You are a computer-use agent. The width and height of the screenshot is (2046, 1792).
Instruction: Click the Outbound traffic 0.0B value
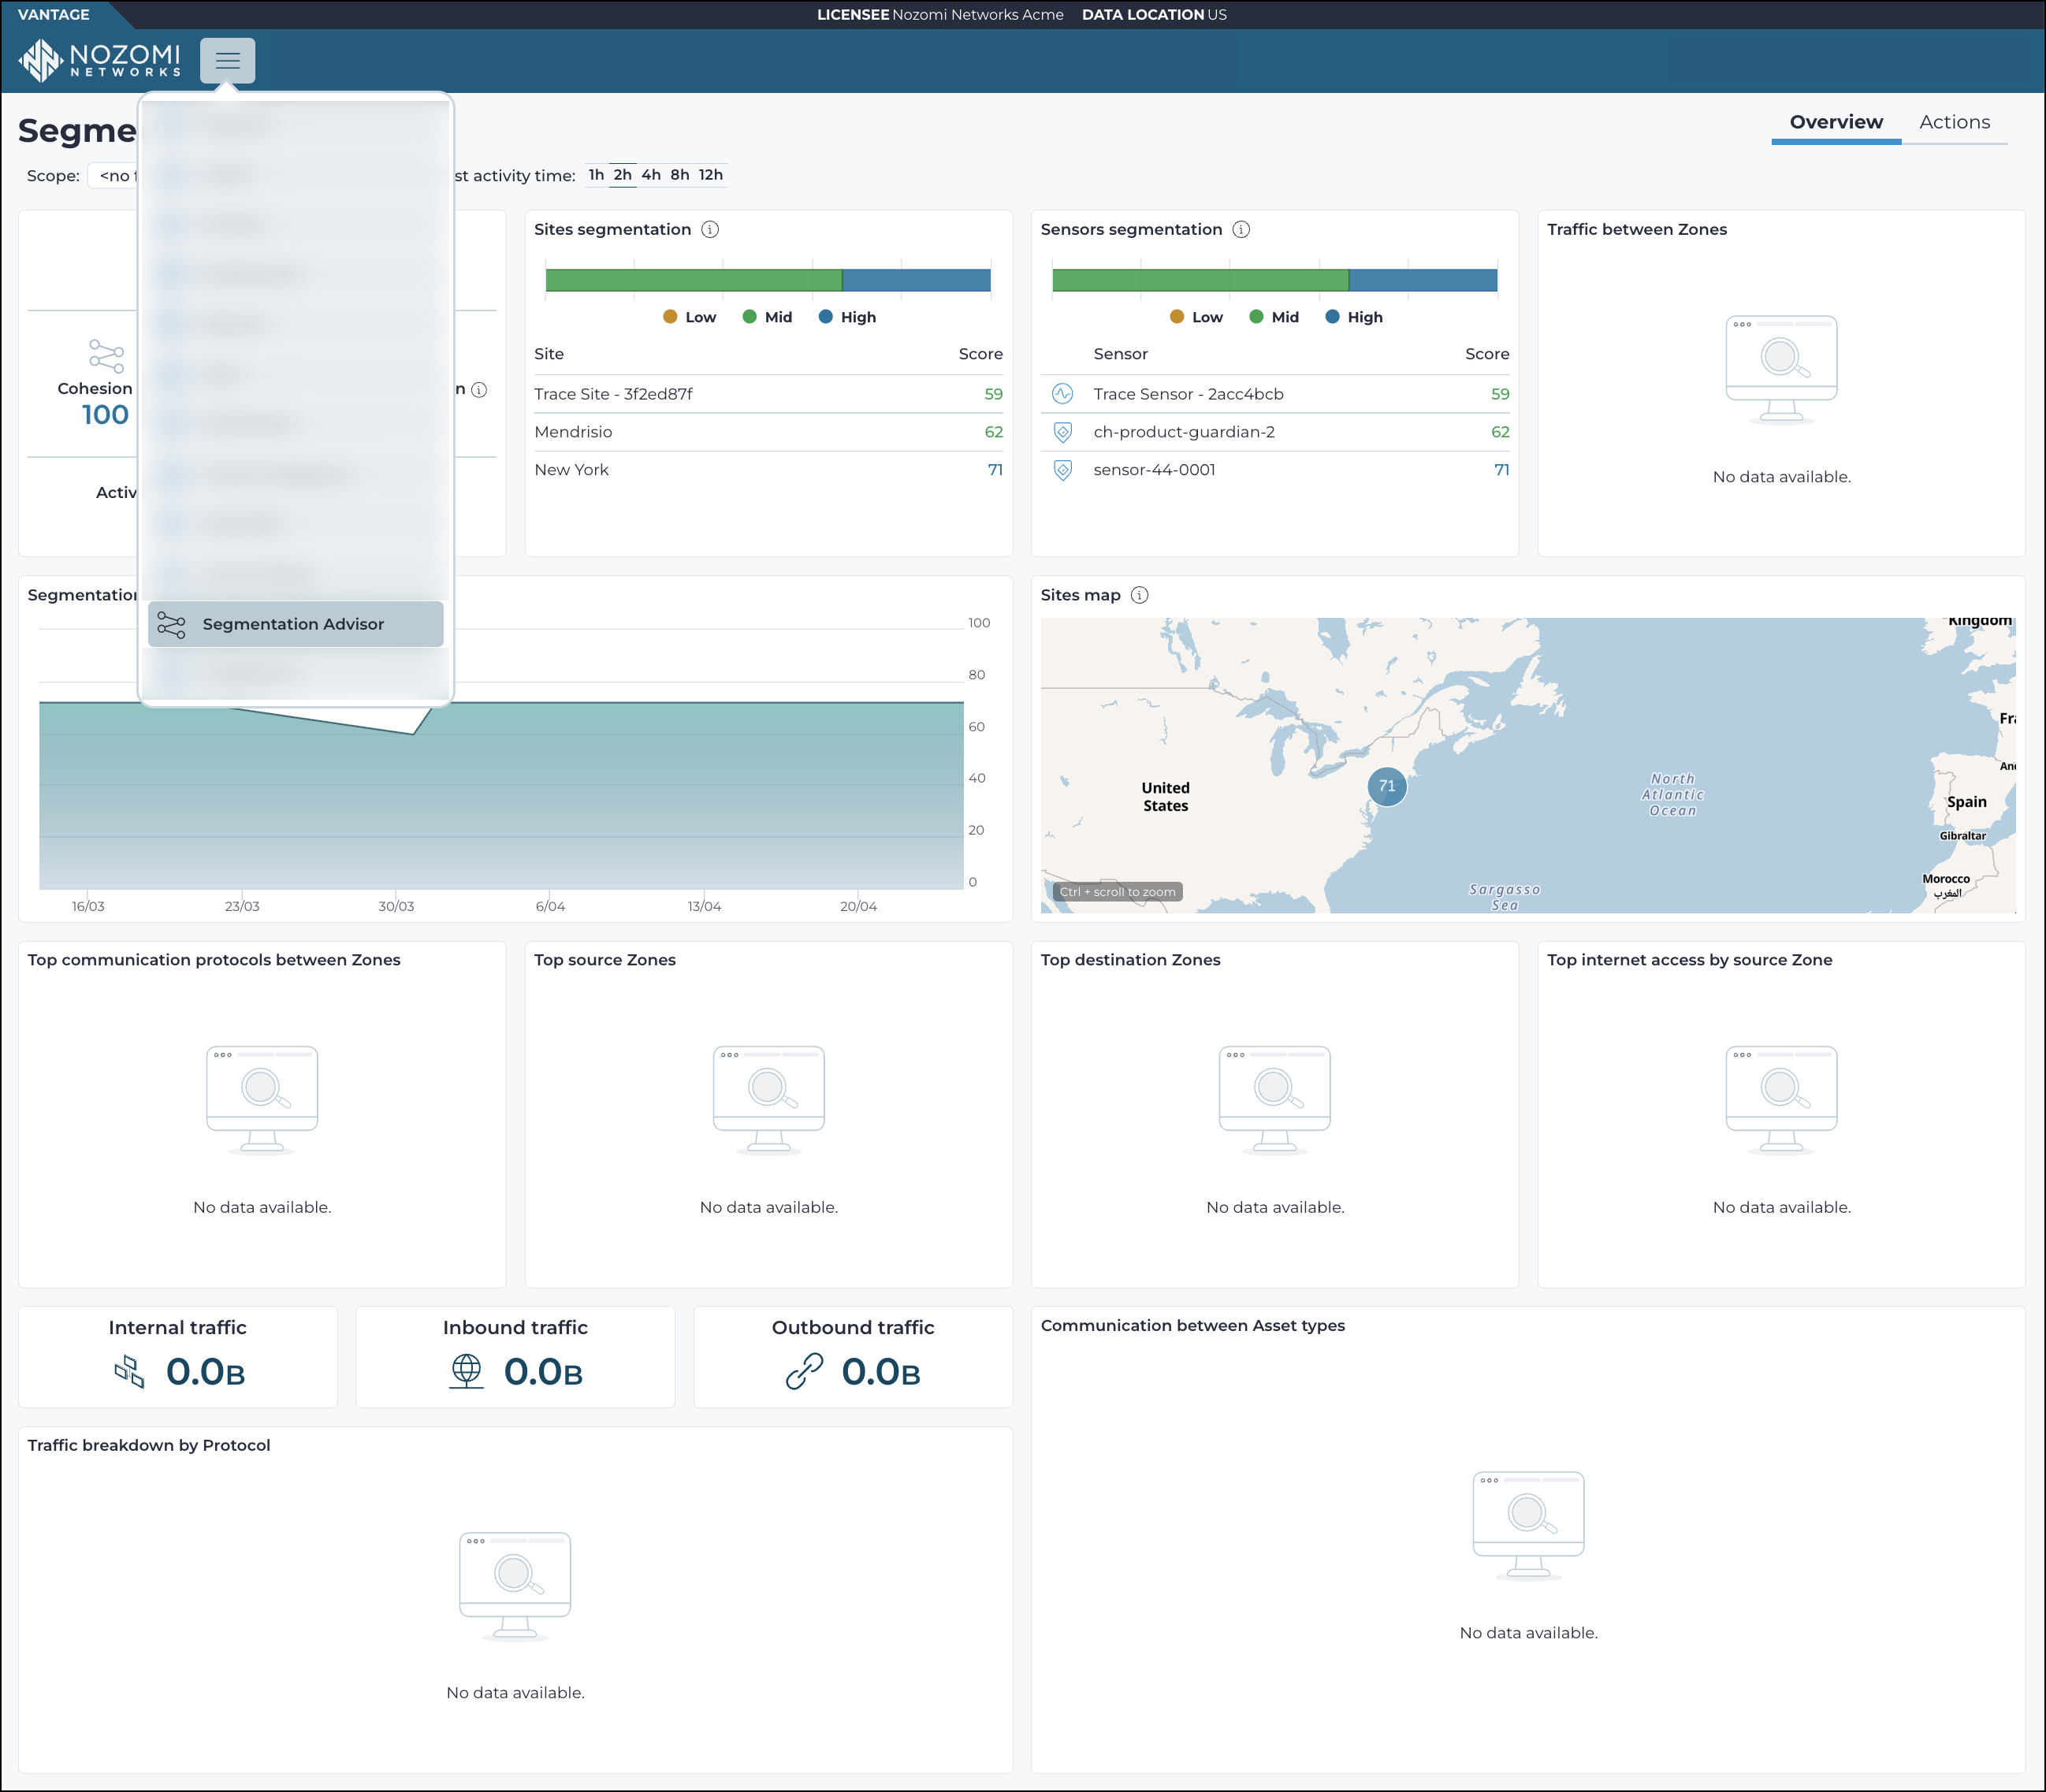coord(881,1372)
